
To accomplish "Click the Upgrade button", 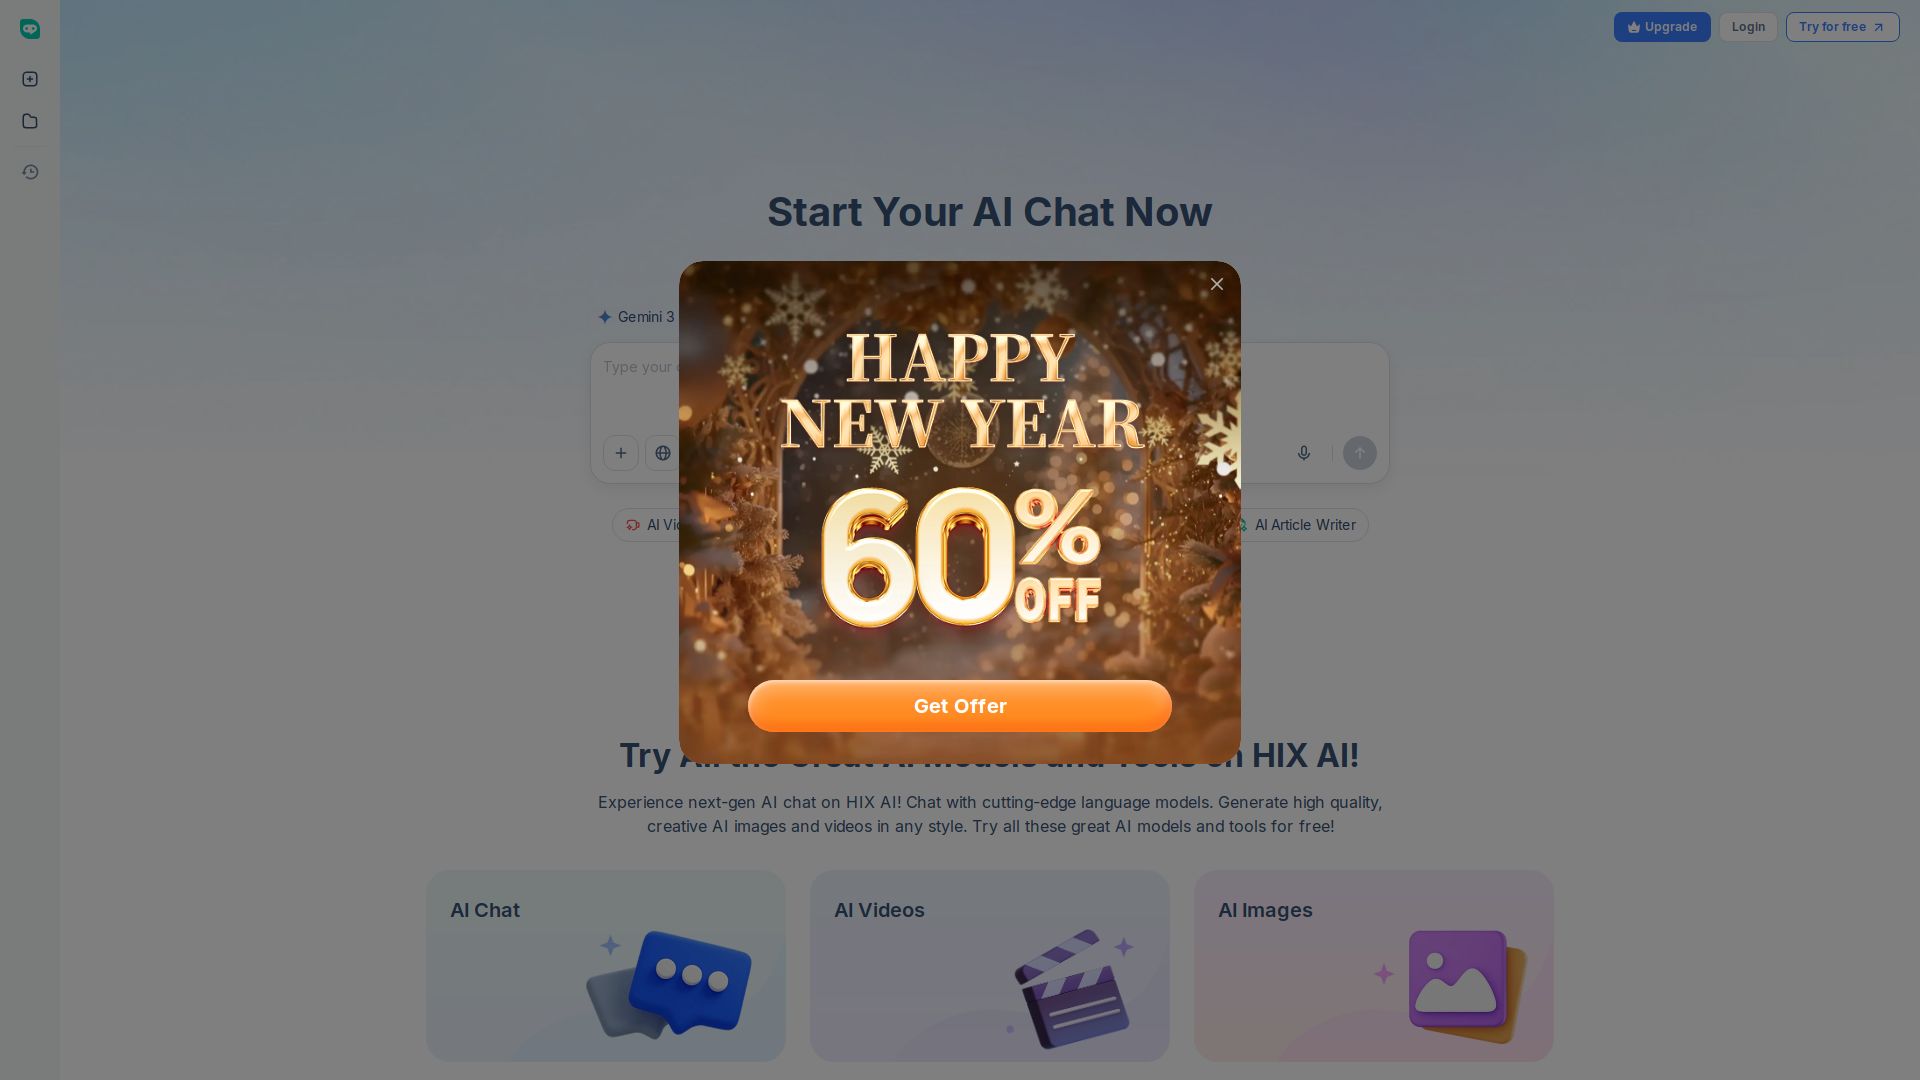I will click(1662, 27).
